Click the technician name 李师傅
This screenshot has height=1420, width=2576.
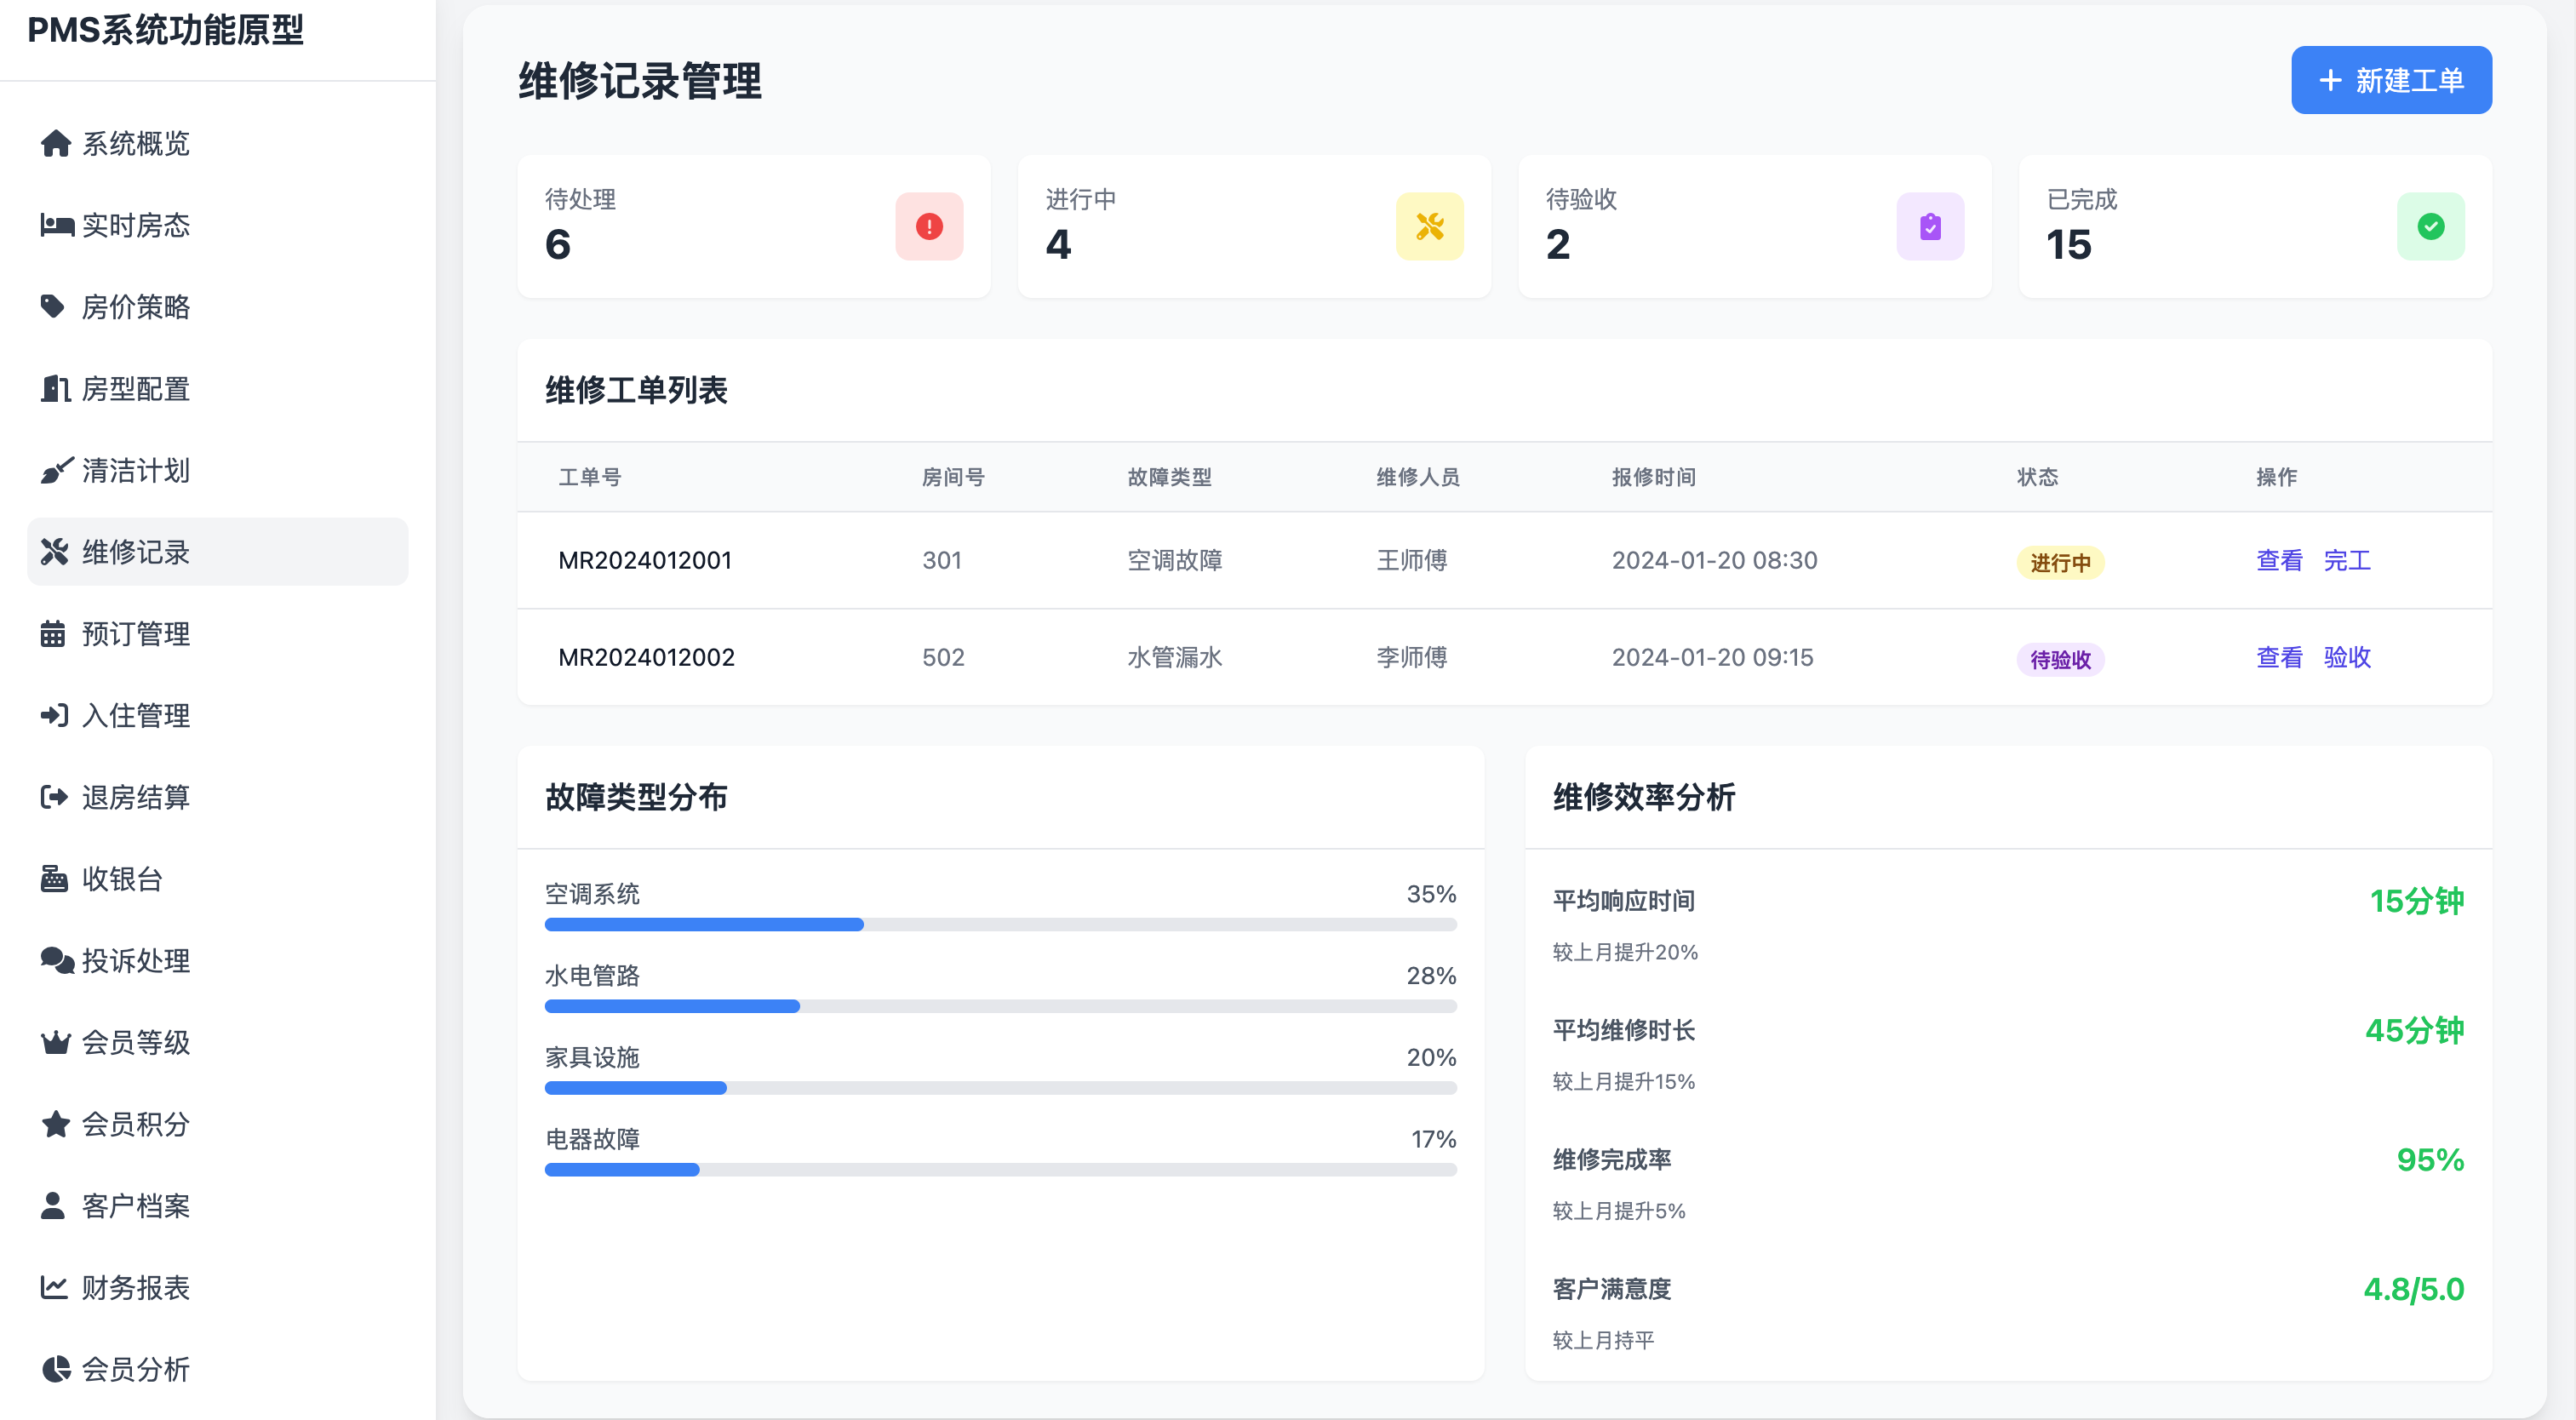[x=1412, y=658]
